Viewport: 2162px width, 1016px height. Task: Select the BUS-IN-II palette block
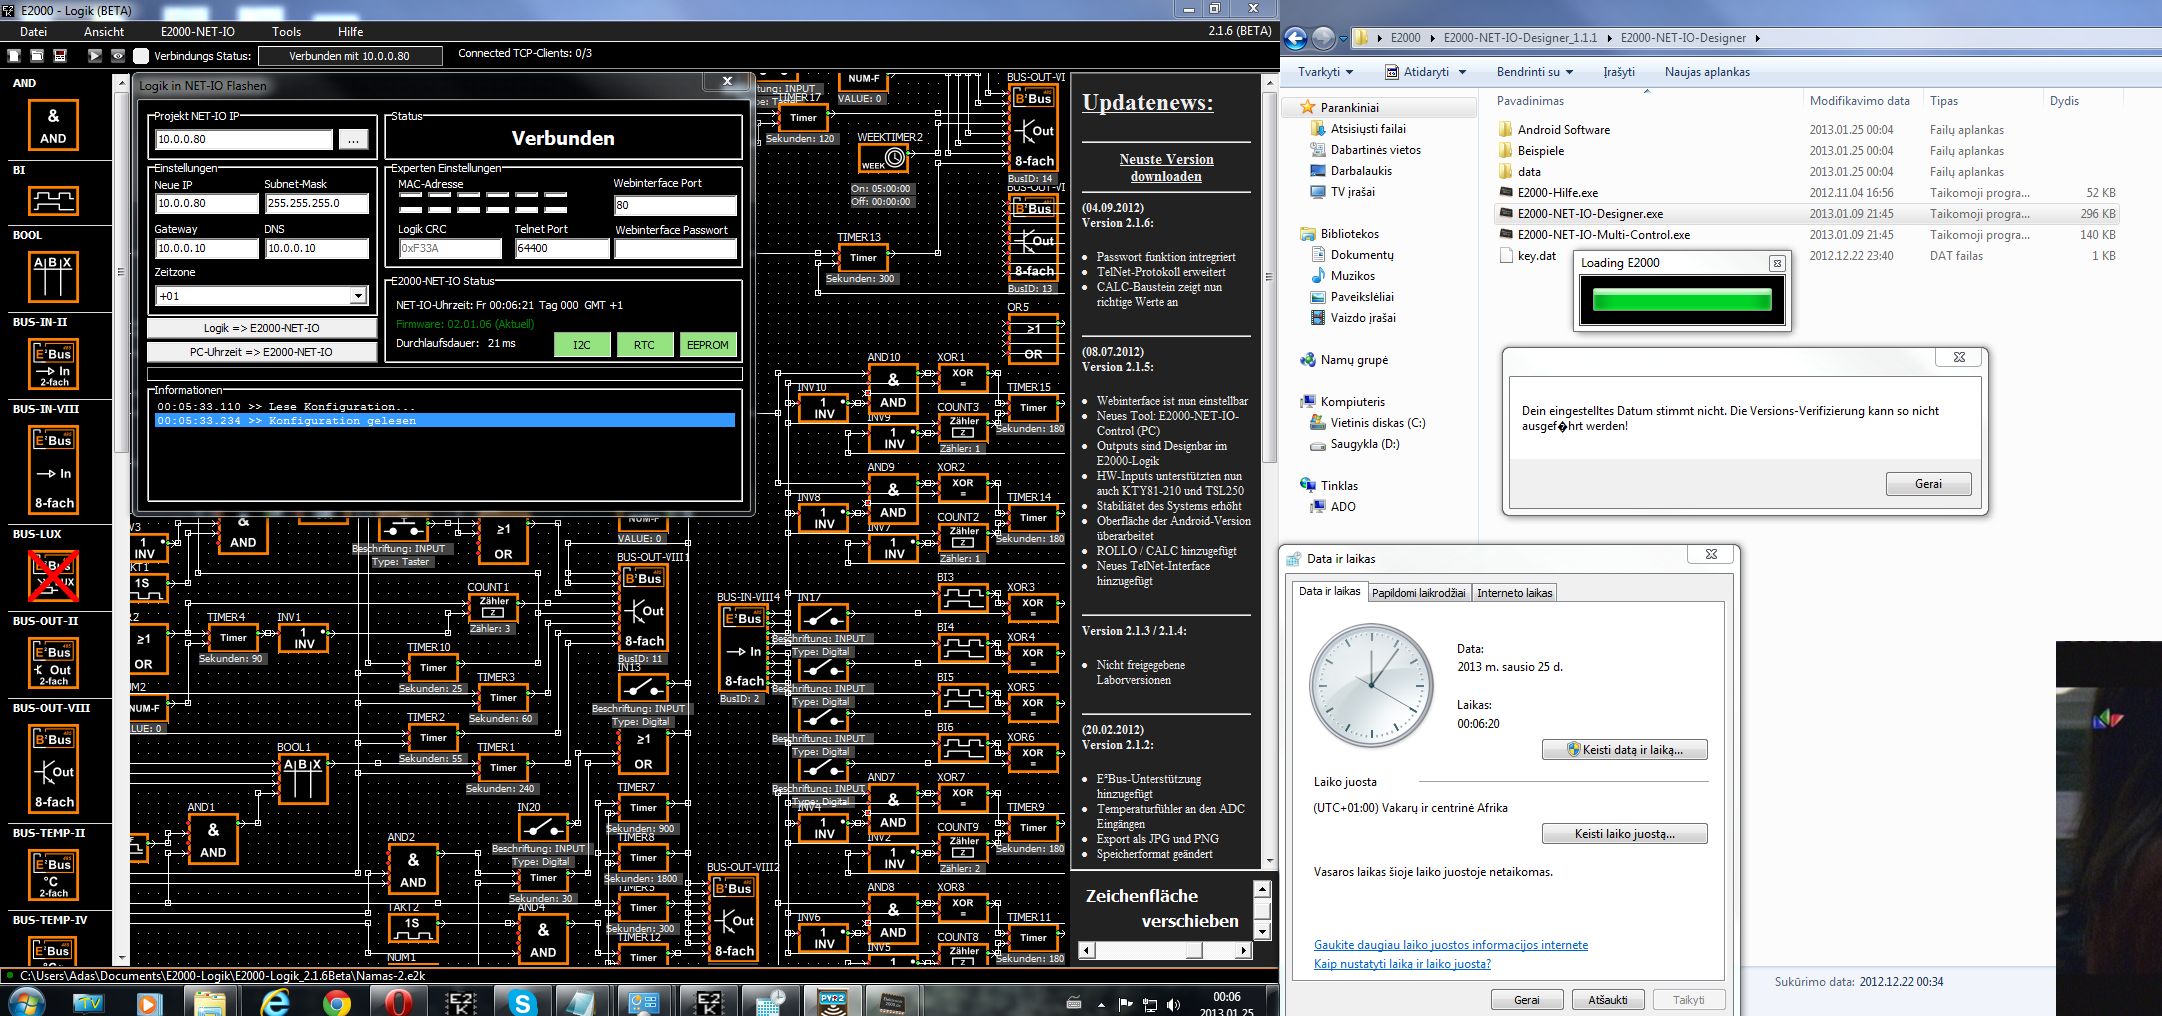point(54,364)
